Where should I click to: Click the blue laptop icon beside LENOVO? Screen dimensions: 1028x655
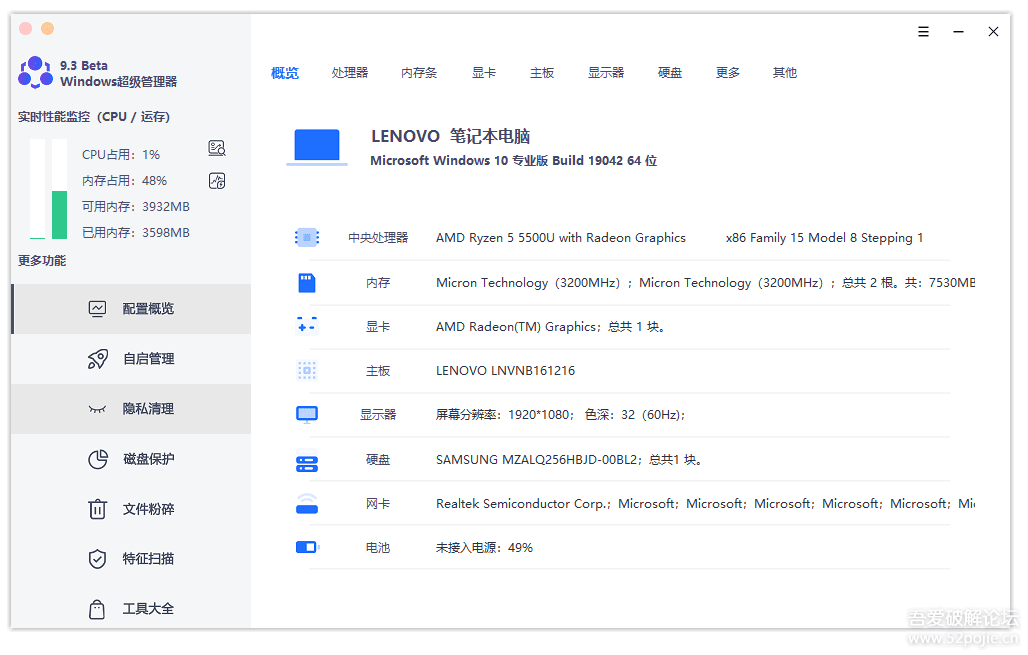[317, 147]
